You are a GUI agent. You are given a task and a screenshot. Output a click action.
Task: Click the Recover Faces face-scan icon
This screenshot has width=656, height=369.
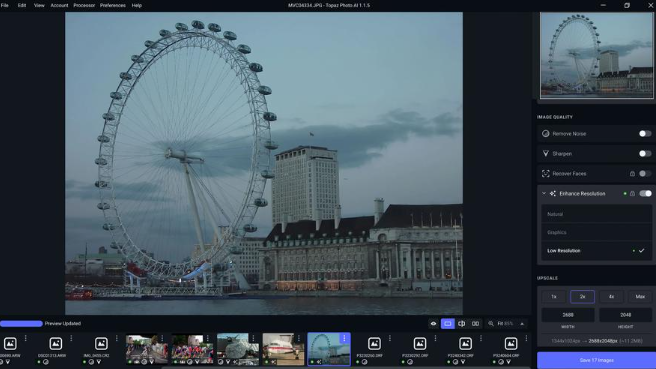(x=546, y=174)
